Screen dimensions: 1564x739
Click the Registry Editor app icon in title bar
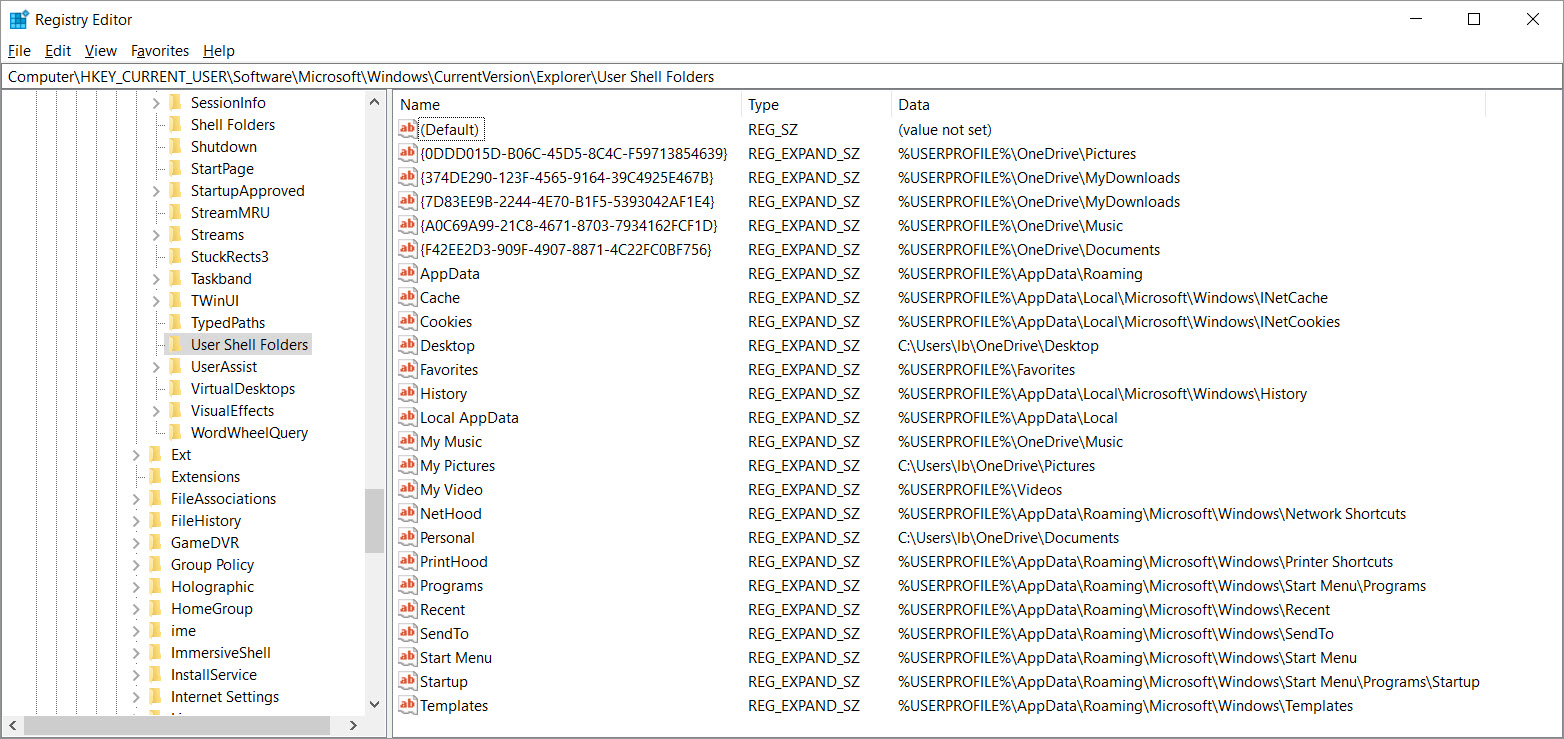18,19
